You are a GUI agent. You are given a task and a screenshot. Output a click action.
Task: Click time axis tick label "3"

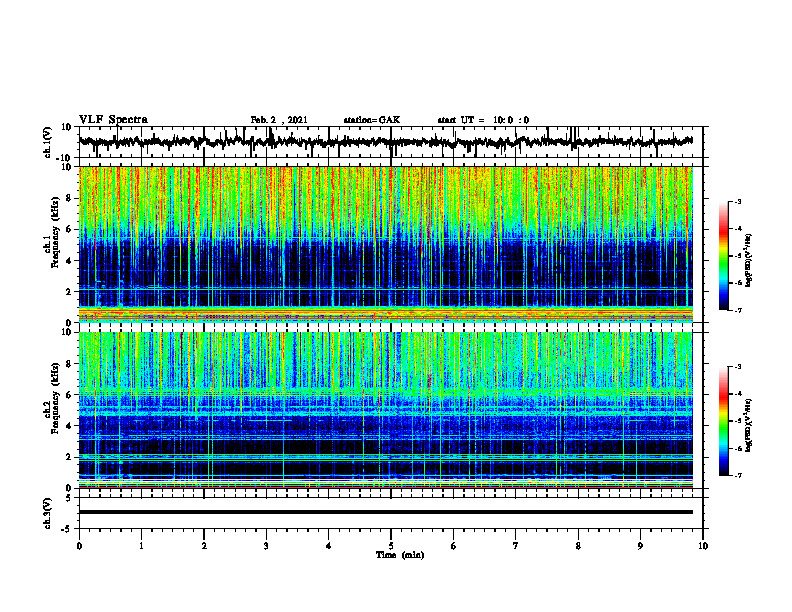point(266,546)
